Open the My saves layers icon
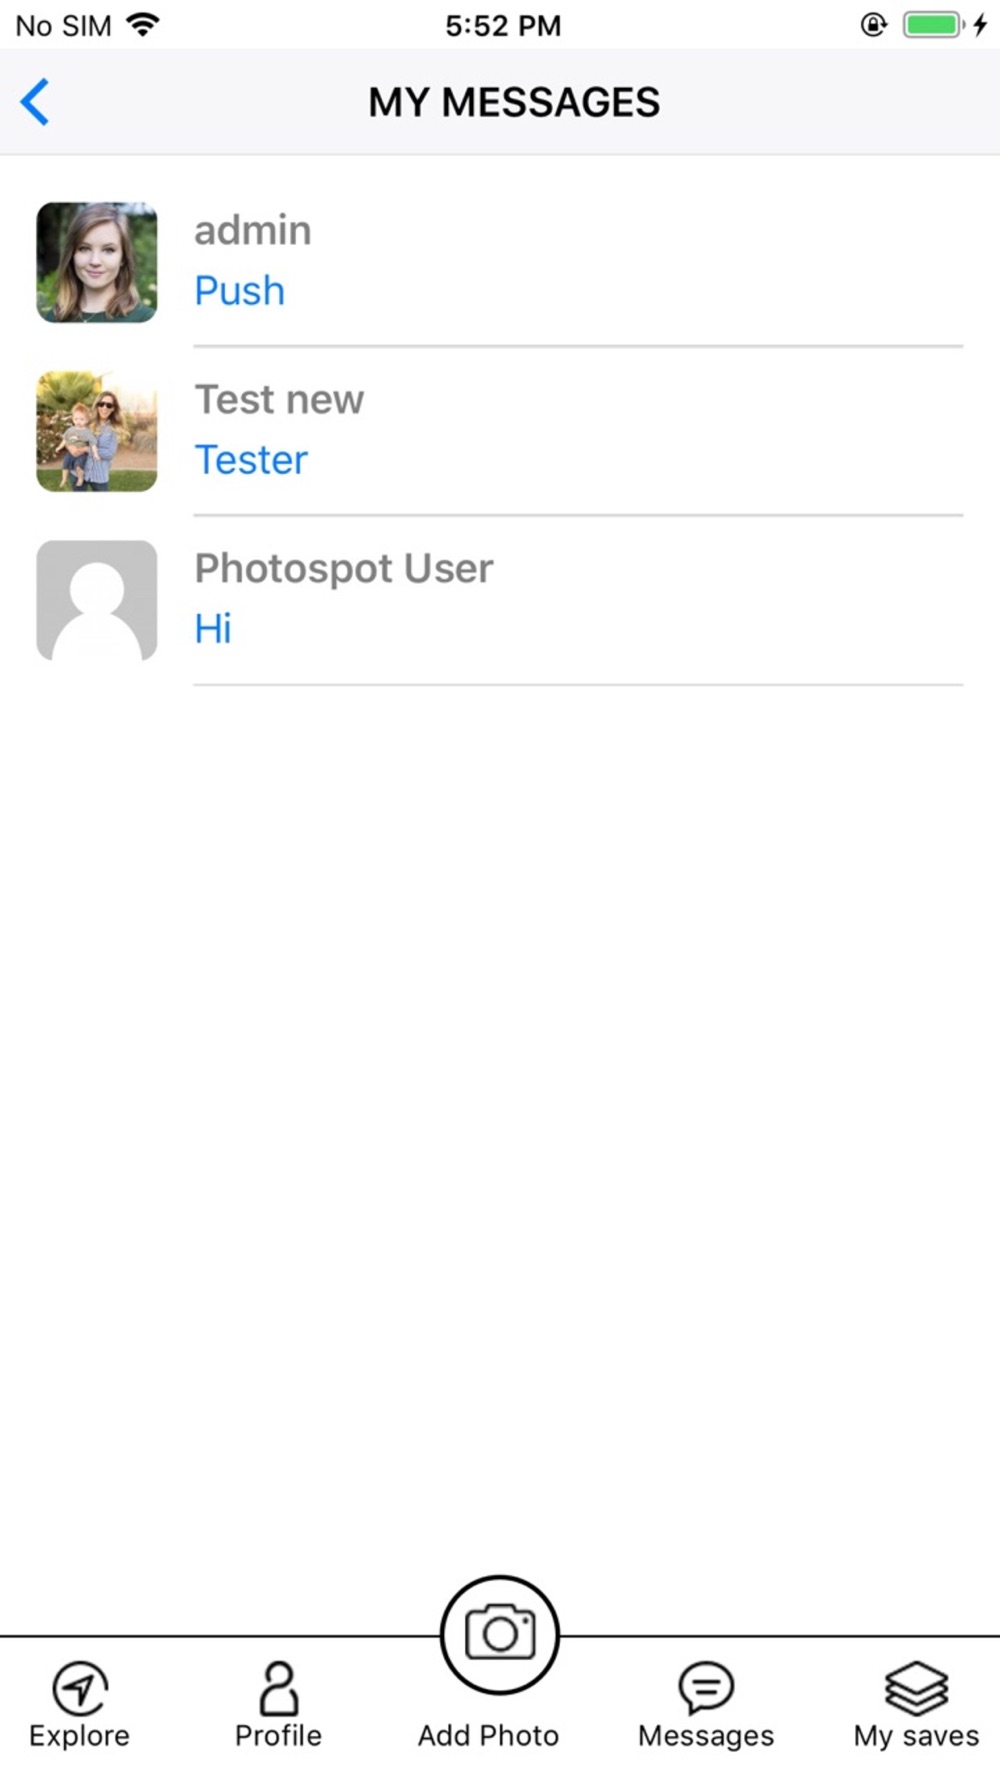 pyautogui.click(x=916, y=1688)
